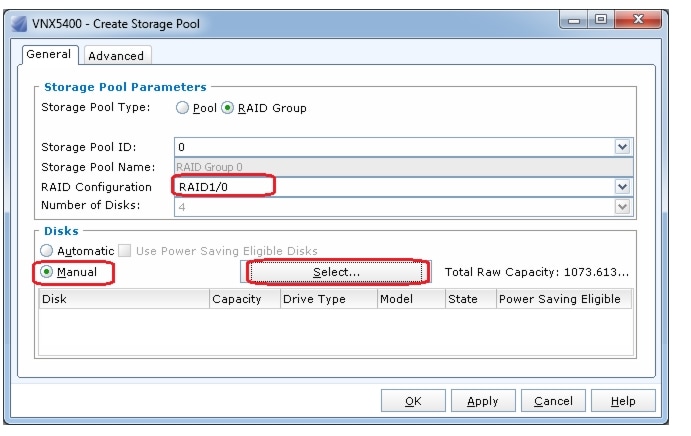Click the Apply button
This screenshot has height=436, width=691.
(x=483, y=401)
